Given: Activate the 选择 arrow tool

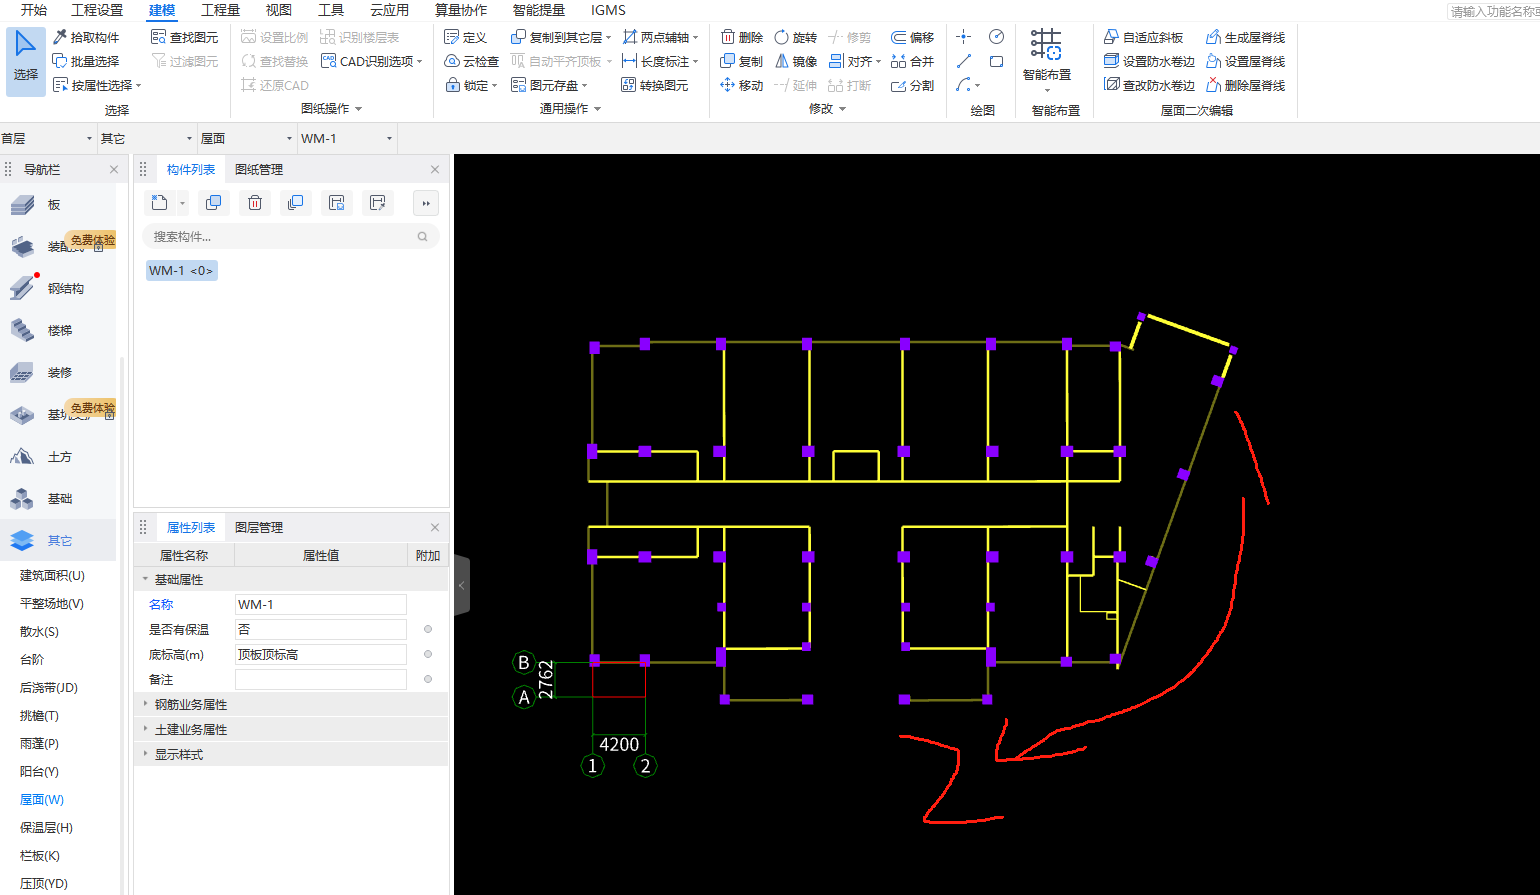Looking at the screenshot, I should [x=26, y=61].
